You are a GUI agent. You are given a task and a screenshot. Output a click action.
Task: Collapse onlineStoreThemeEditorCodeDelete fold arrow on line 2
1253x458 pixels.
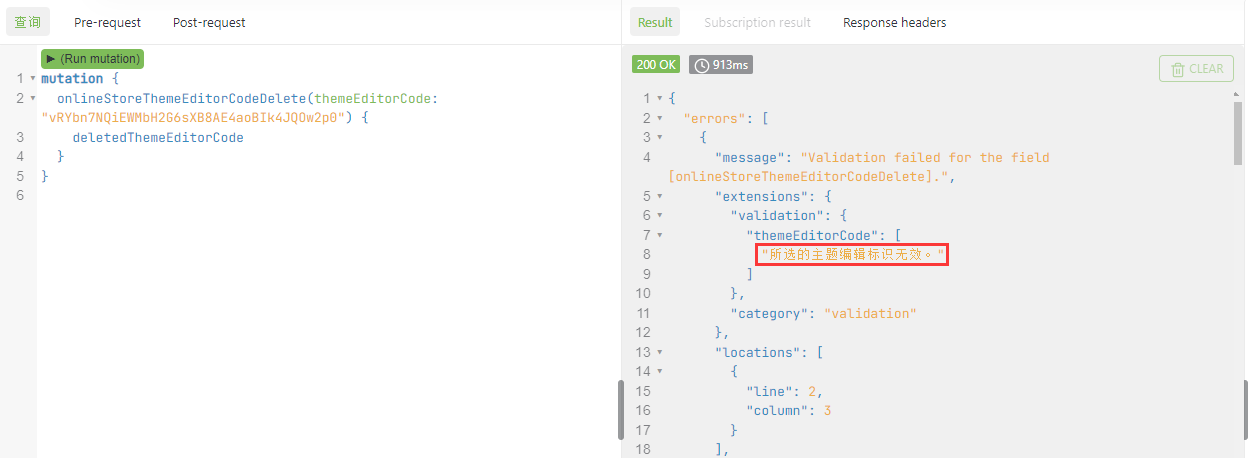point(33,98)
